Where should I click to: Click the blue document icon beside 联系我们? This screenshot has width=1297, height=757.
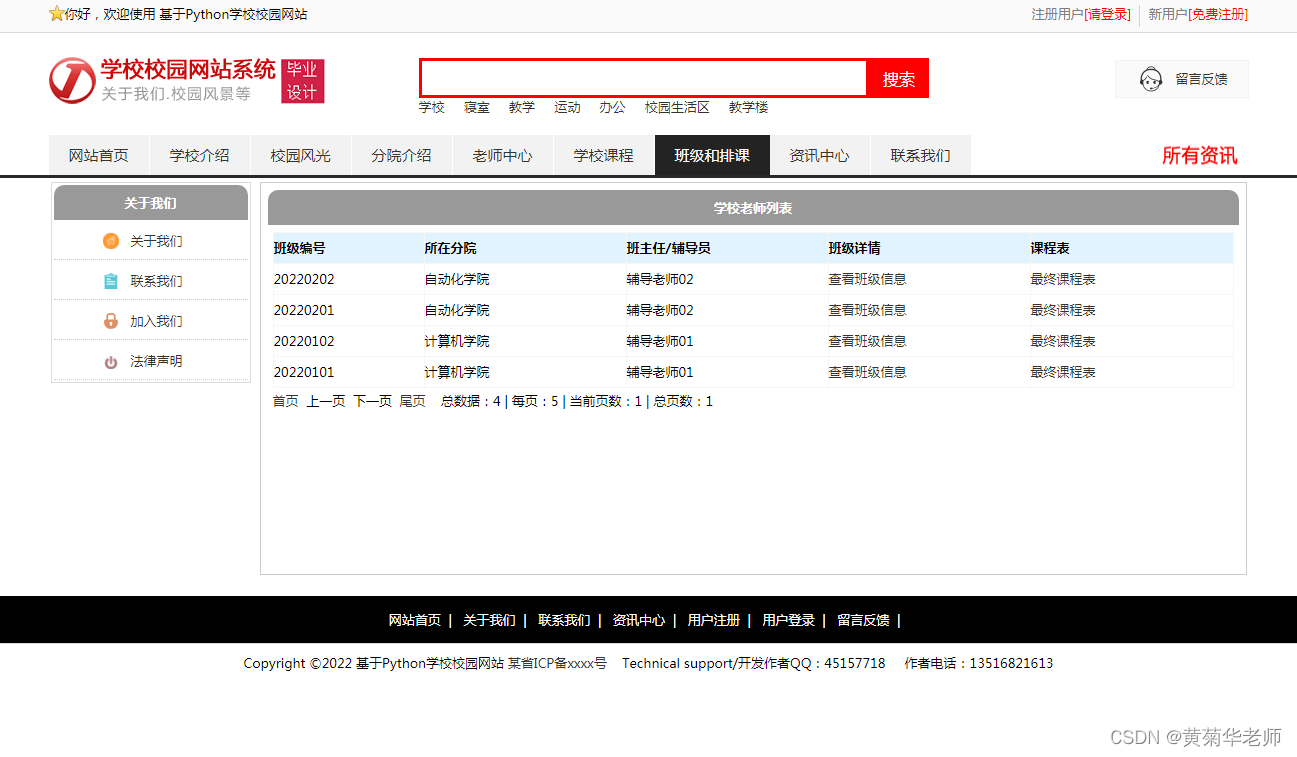tap(109, 281)
